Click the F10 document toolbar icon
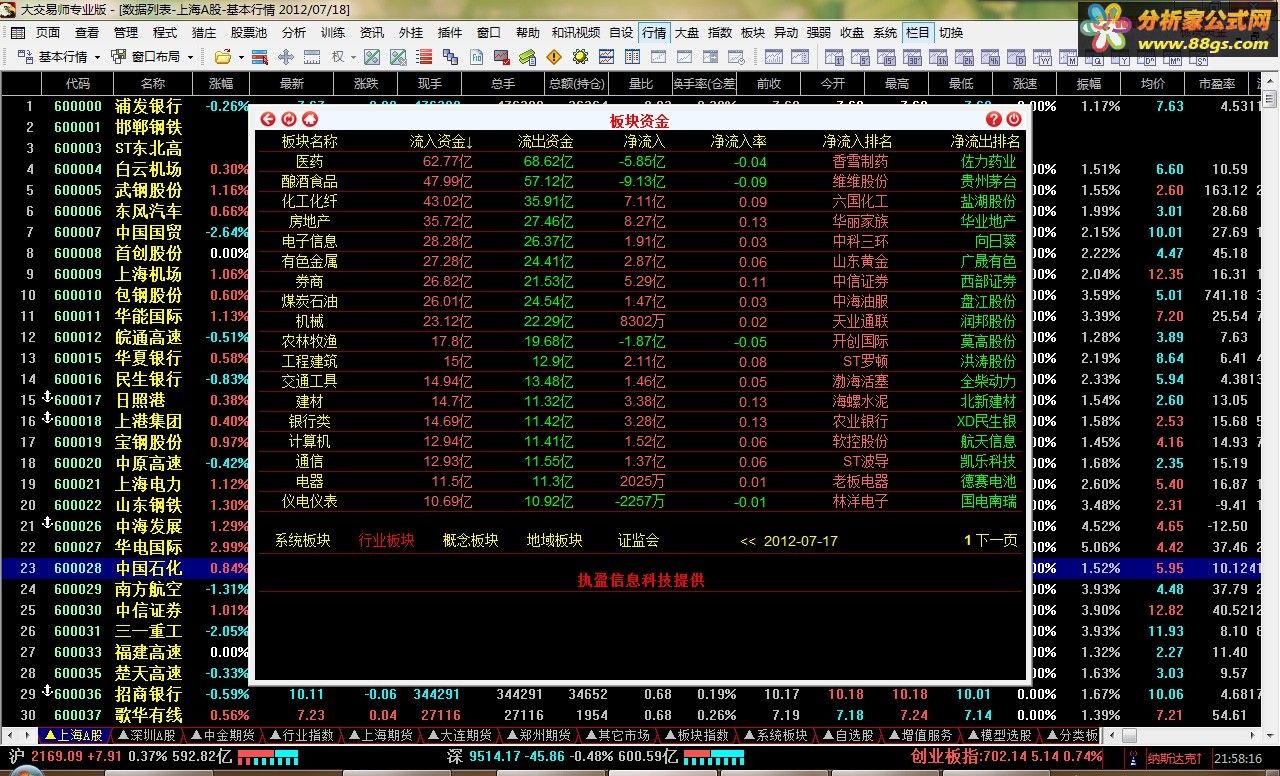This screenshot has width=1280, height=776. [x=476, y=57]
